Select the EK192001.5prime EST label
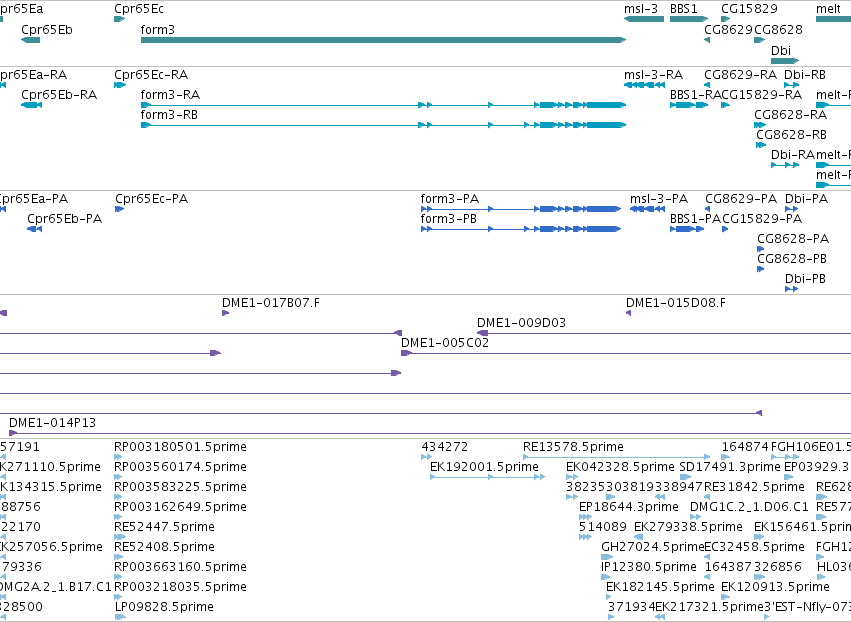Viewport: 851px width, 622px height. point(484,467)
